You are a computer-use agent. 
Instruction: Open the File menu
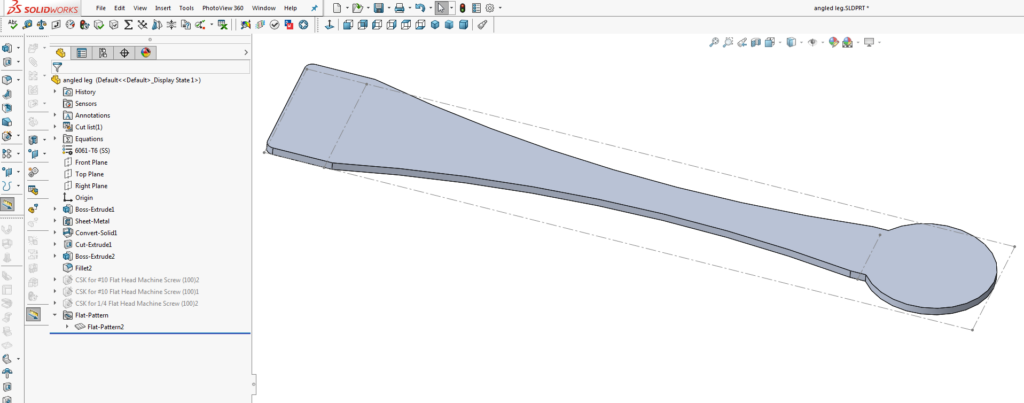point(101,8)
